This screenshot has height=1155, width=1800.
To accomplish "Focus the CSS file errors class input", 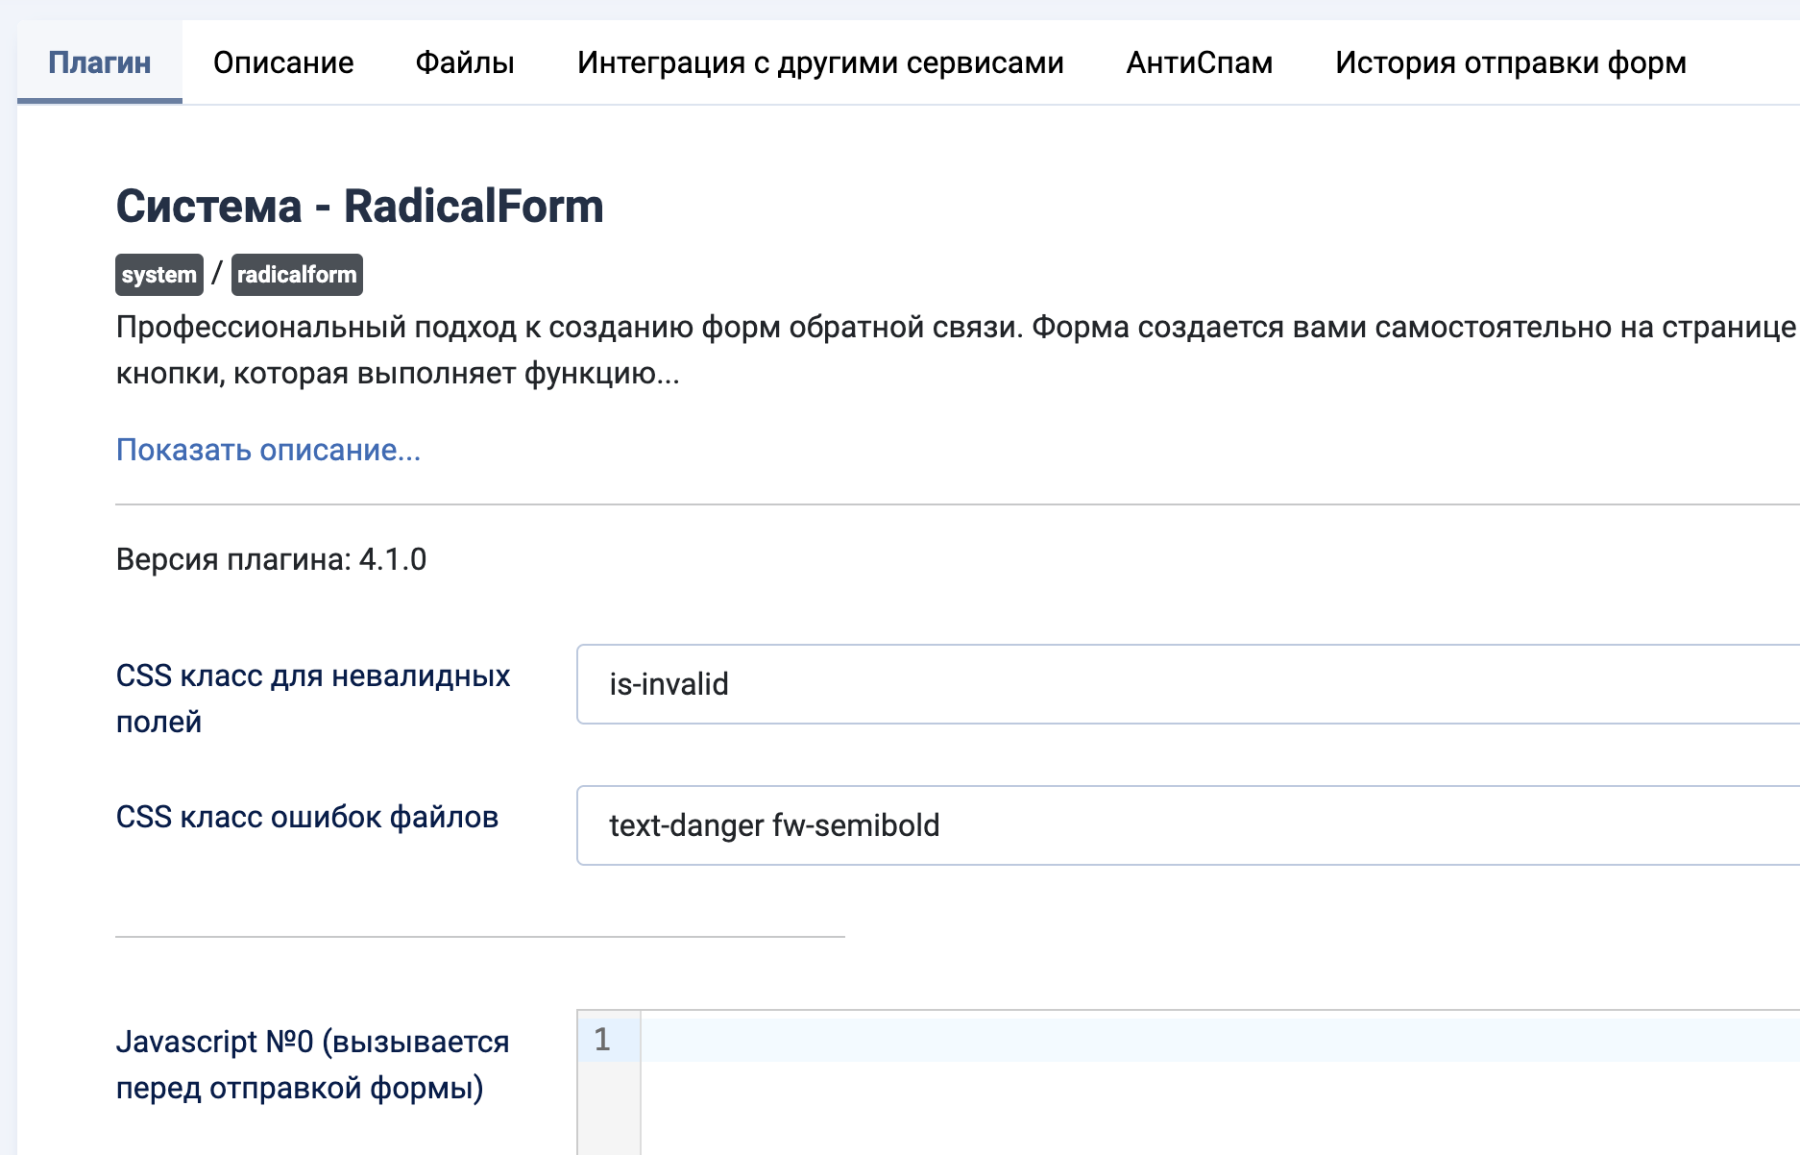I will click(1180, 825).
